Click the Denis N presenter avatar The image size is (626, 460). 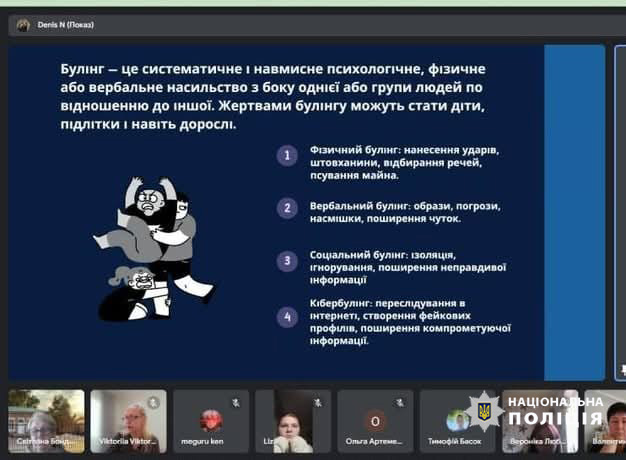point(23,26)
